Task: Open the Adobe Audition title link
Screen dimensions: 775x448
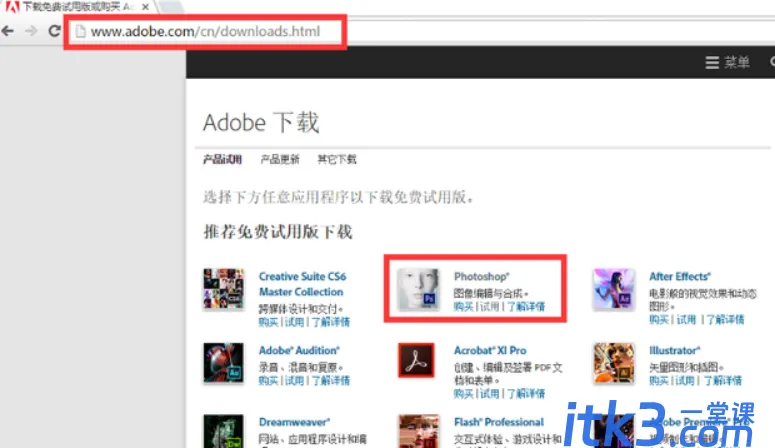Action: point(299,350)
